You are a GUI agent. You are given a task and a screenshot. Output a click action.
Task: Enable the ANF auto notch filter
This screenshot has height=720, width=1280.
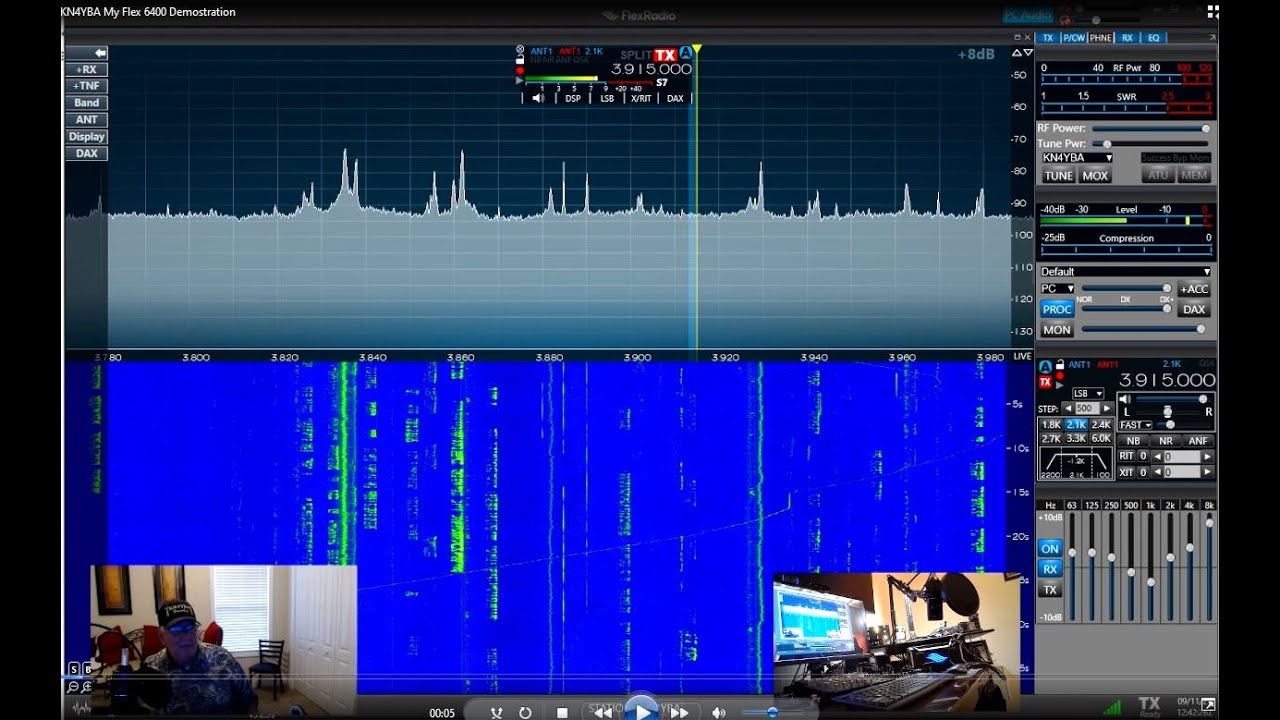(1198, 441)
